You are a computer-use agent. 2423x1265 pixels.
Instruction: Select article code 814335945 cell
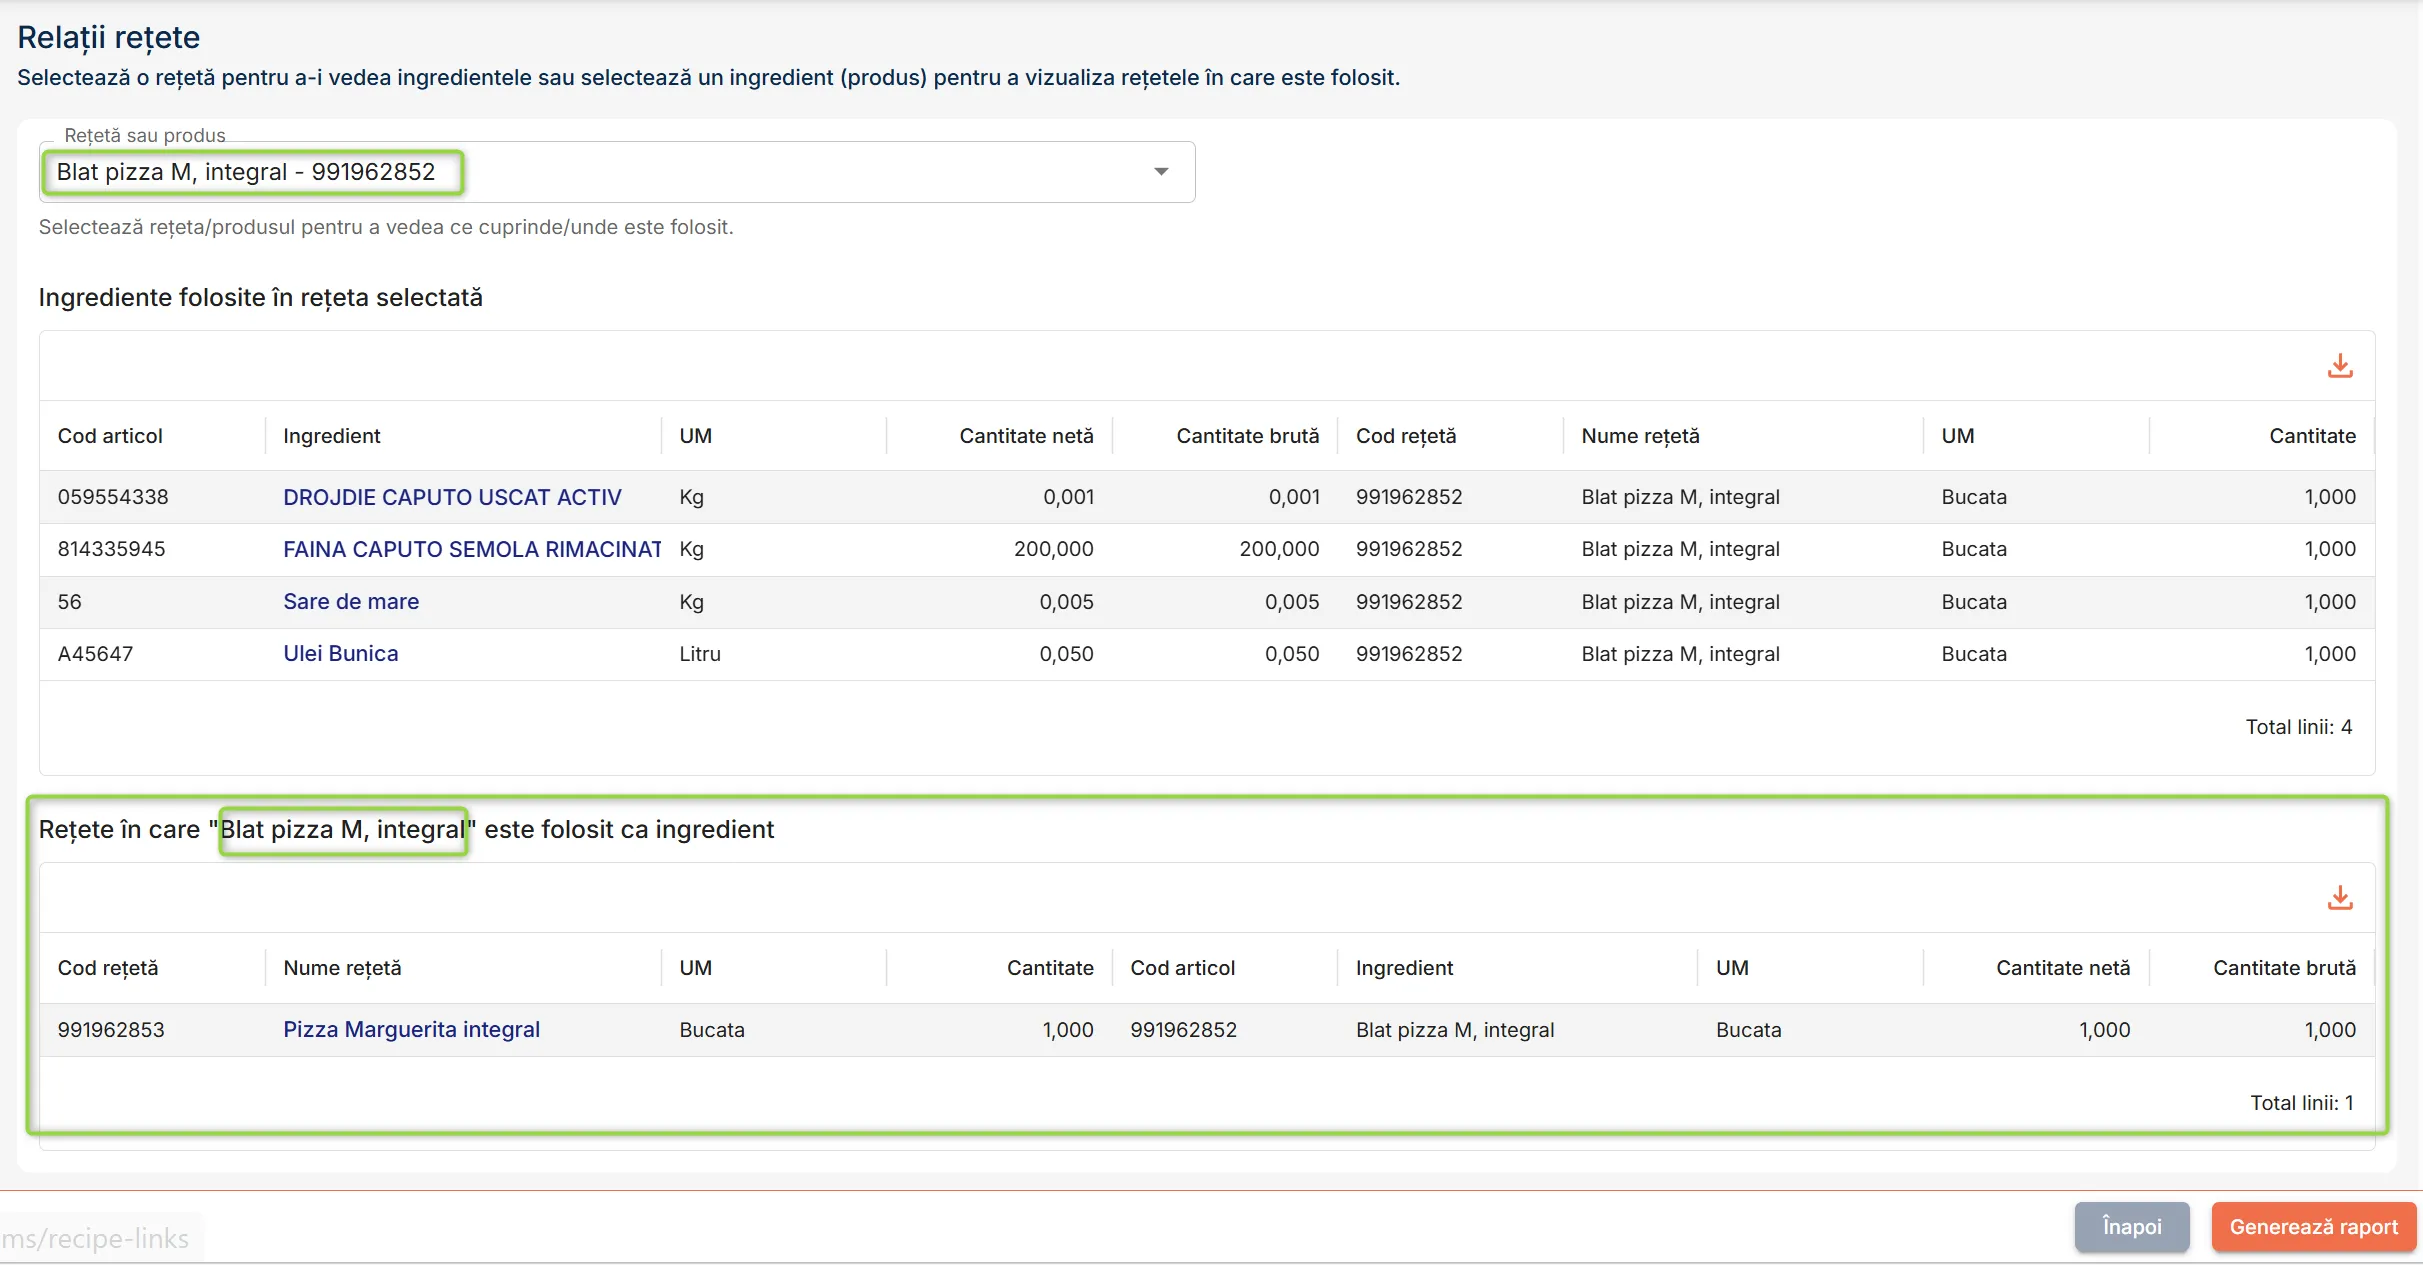111,549
